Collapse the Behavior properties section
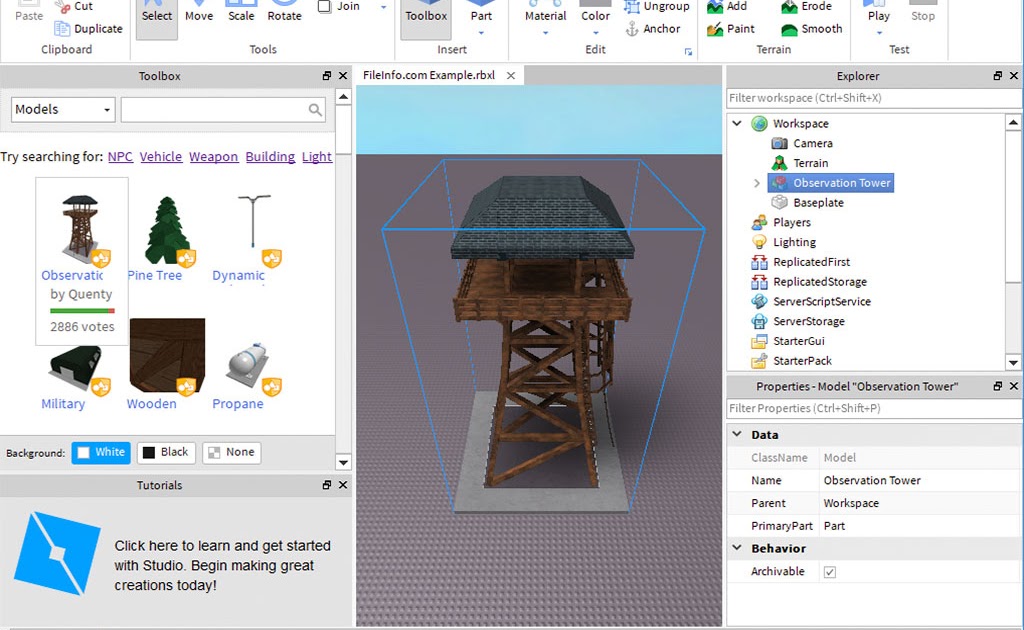This screenshot has height=630, width=1024. 737,548
